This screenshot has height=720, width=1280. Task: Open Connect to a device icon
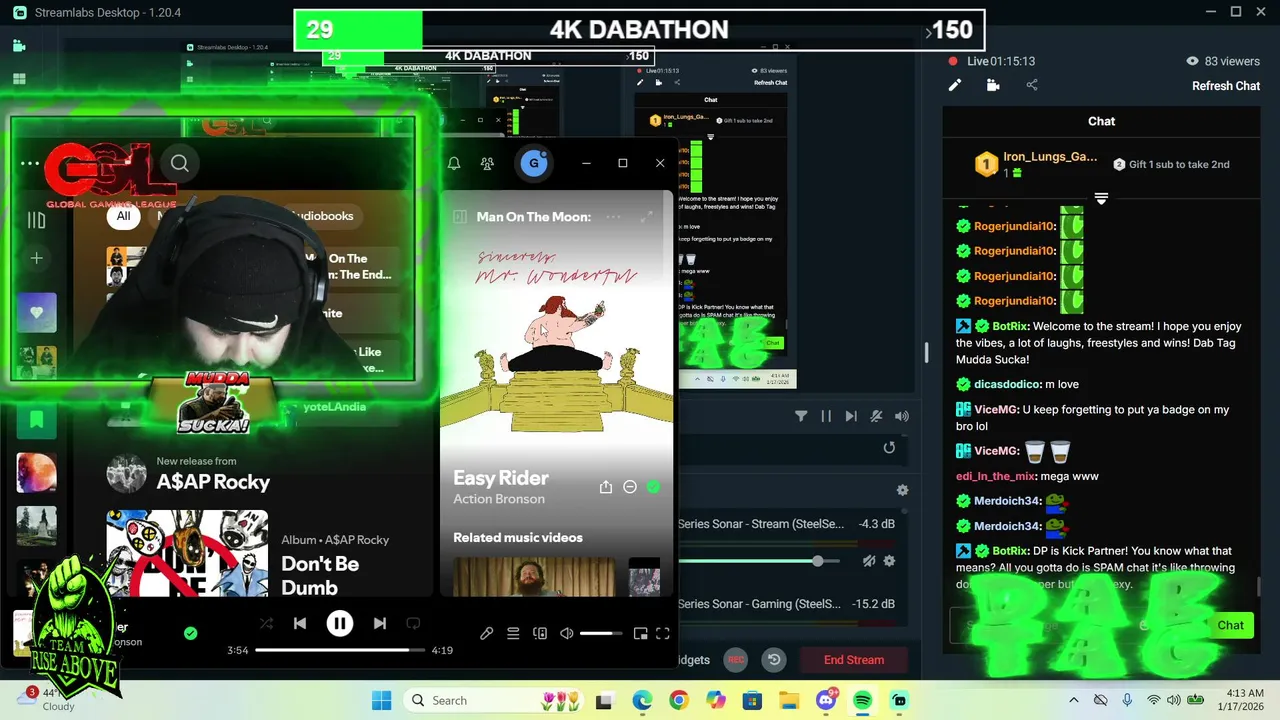point(540,633)
